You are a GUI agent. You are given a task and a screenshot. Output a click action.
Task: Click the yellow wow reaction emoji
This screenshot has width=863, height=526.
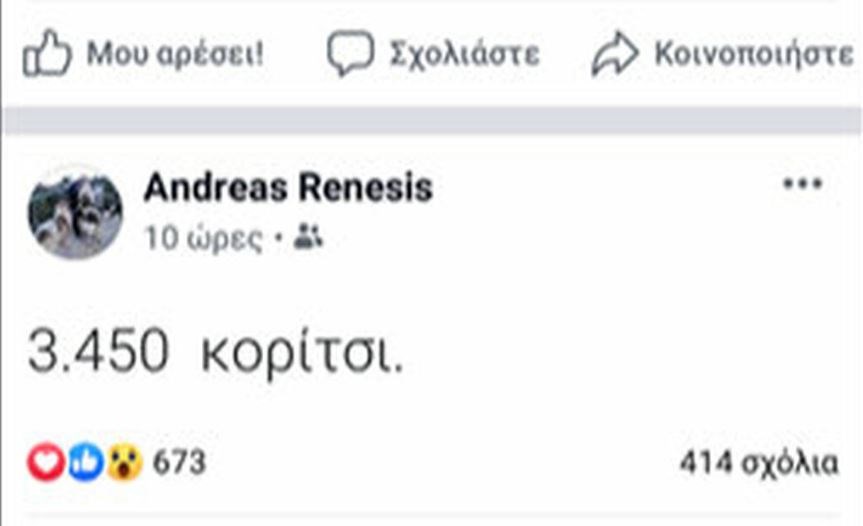[124, 462]
